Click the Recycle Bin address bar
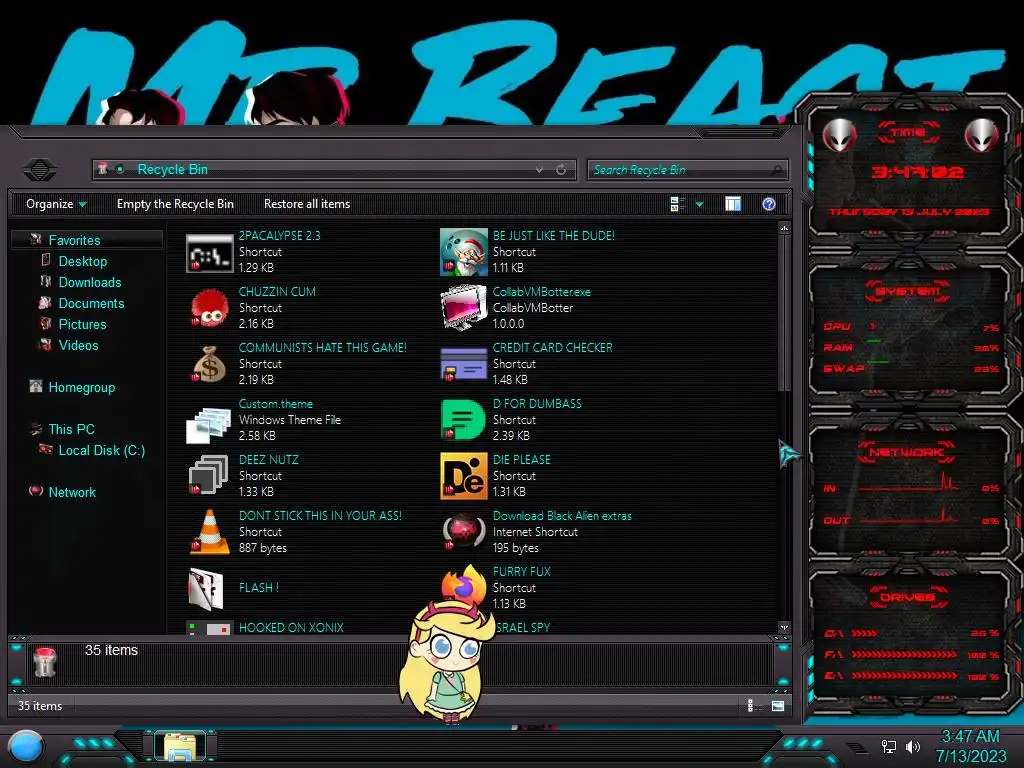Image resolution: width=1024 pixels, height=768 pixels. point(334,170)
